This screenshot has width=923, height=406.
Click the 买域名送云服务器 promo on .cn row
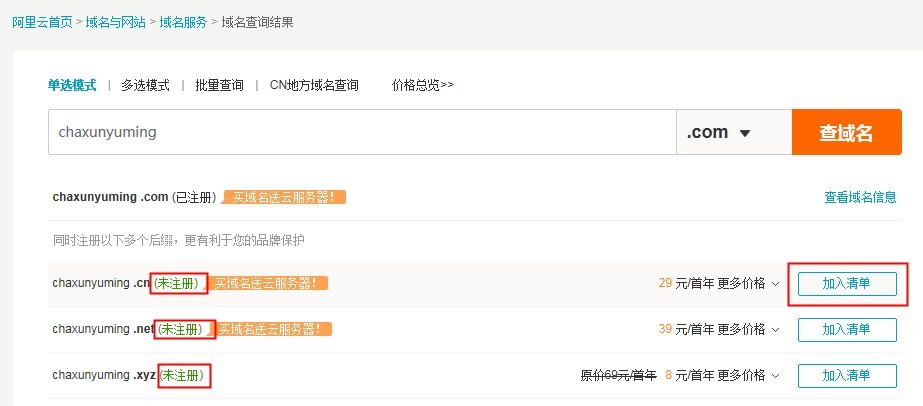[270, 283]
